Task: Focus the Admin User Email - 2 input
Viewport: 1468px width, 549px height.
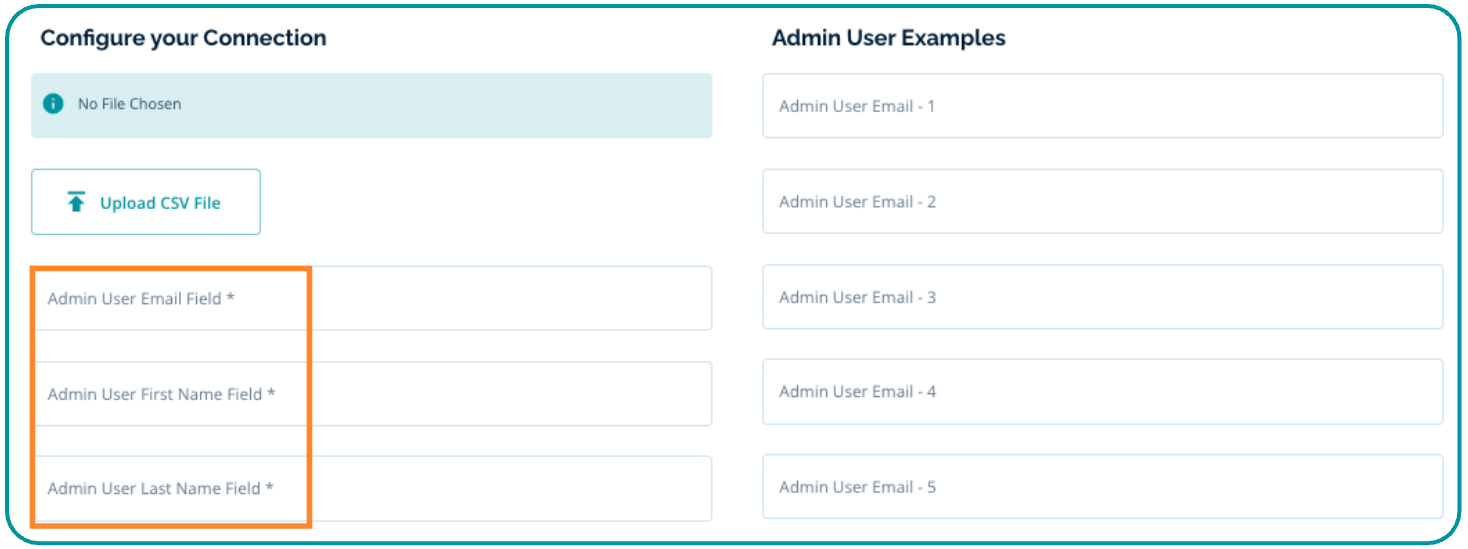Action: click(x=1102, y=202)
